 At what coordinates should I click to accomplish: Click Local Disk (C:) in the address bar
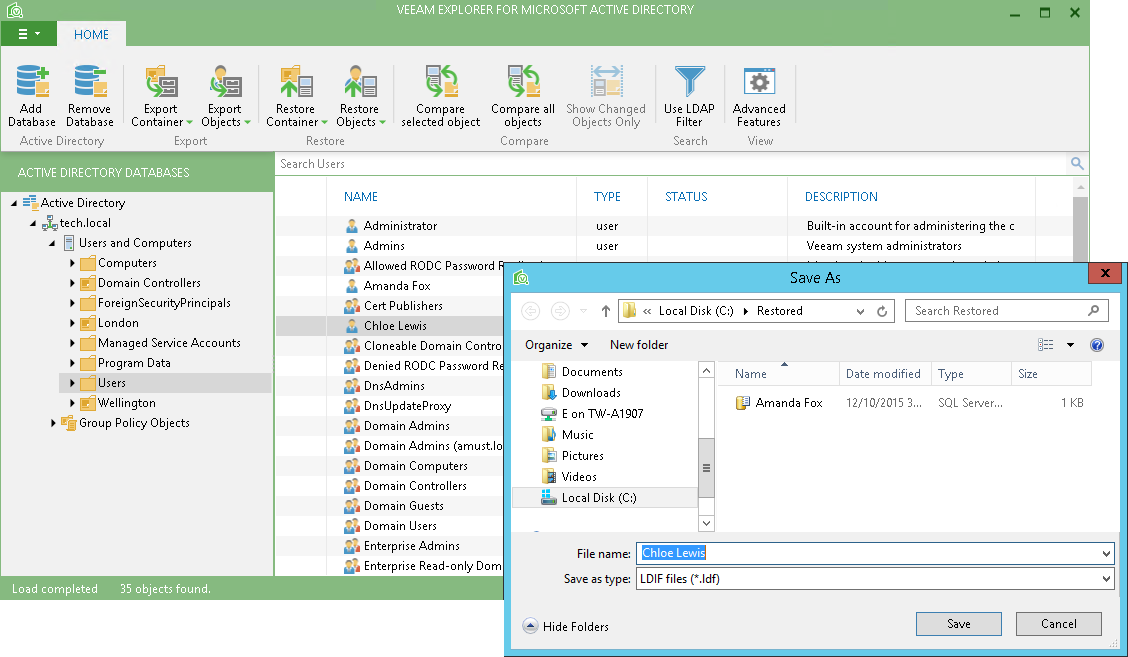point(696,311)
